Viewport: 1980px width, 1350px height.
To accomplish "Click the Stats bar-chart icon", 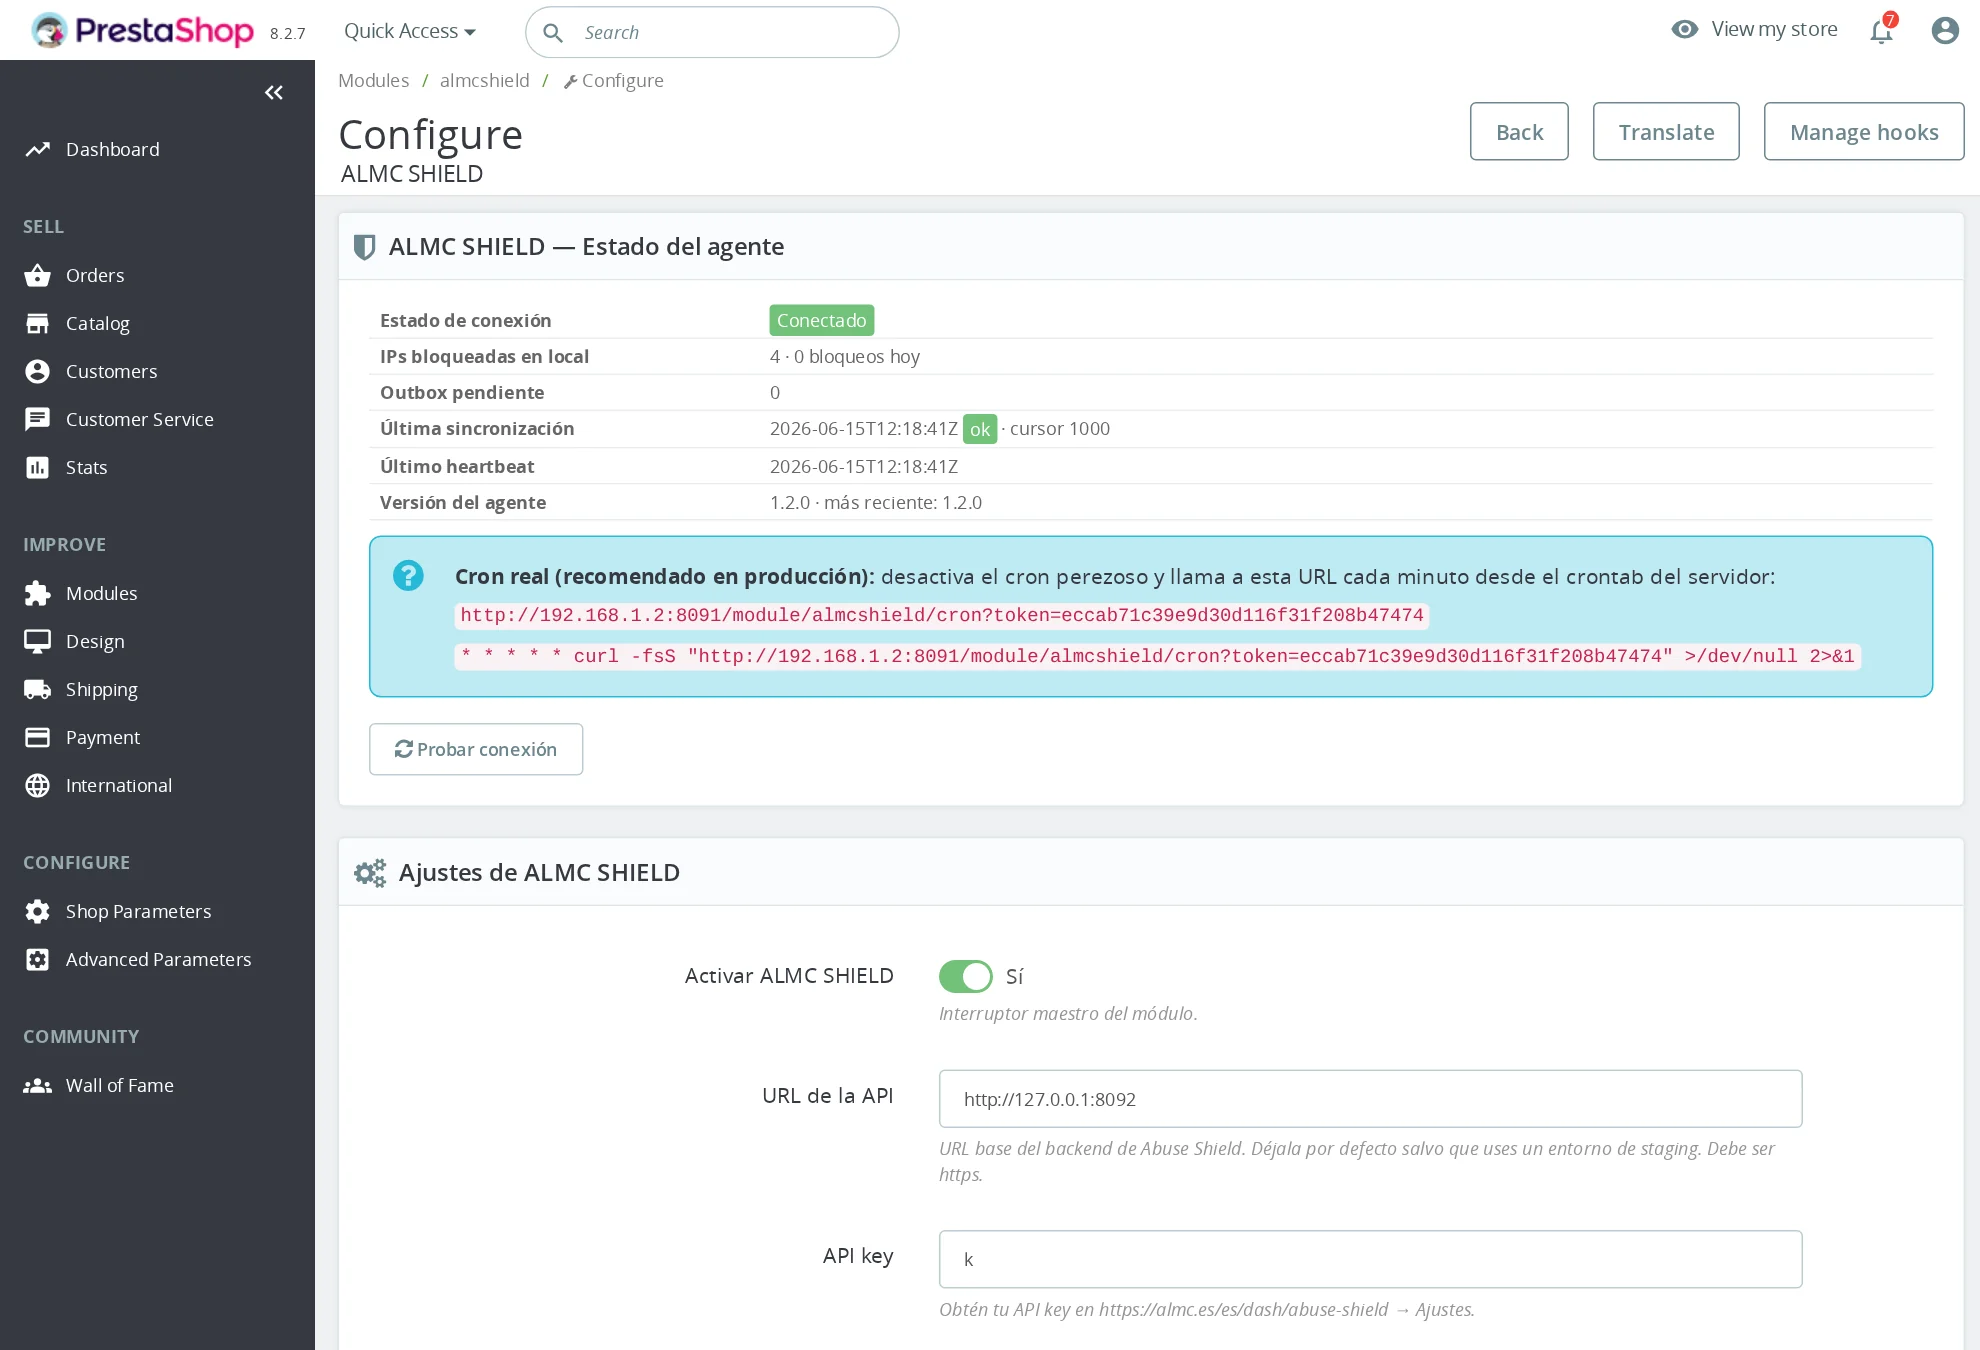I will click(38, 468).
